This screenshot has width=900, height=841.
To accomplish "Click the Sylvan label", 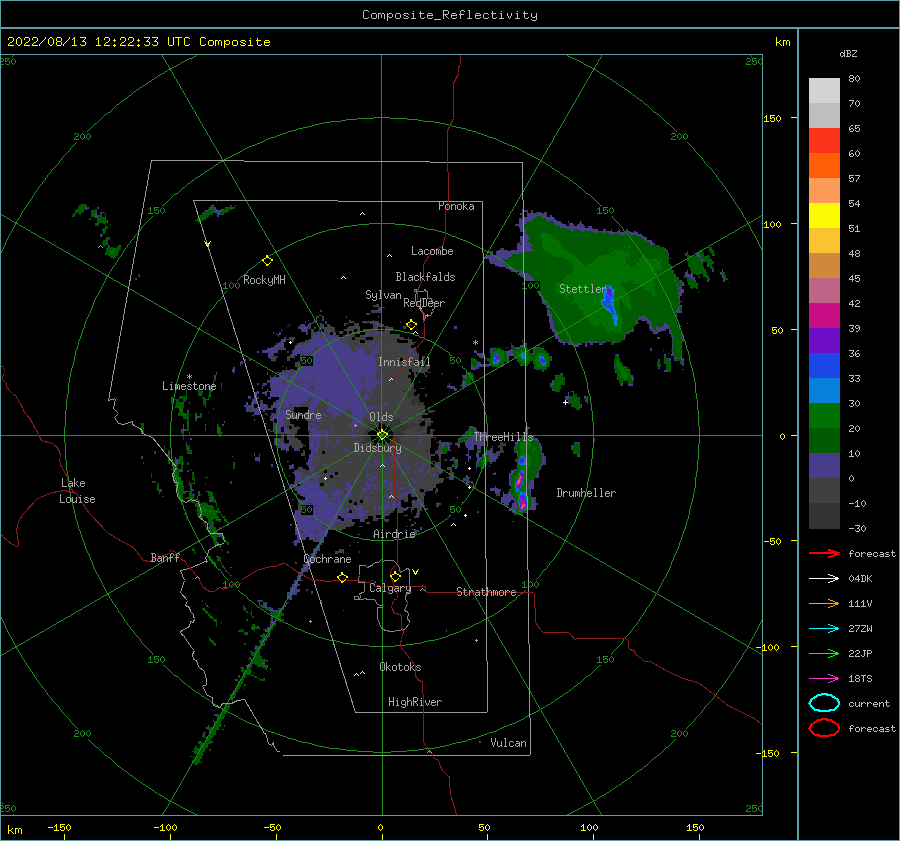I will pos(383,295).
